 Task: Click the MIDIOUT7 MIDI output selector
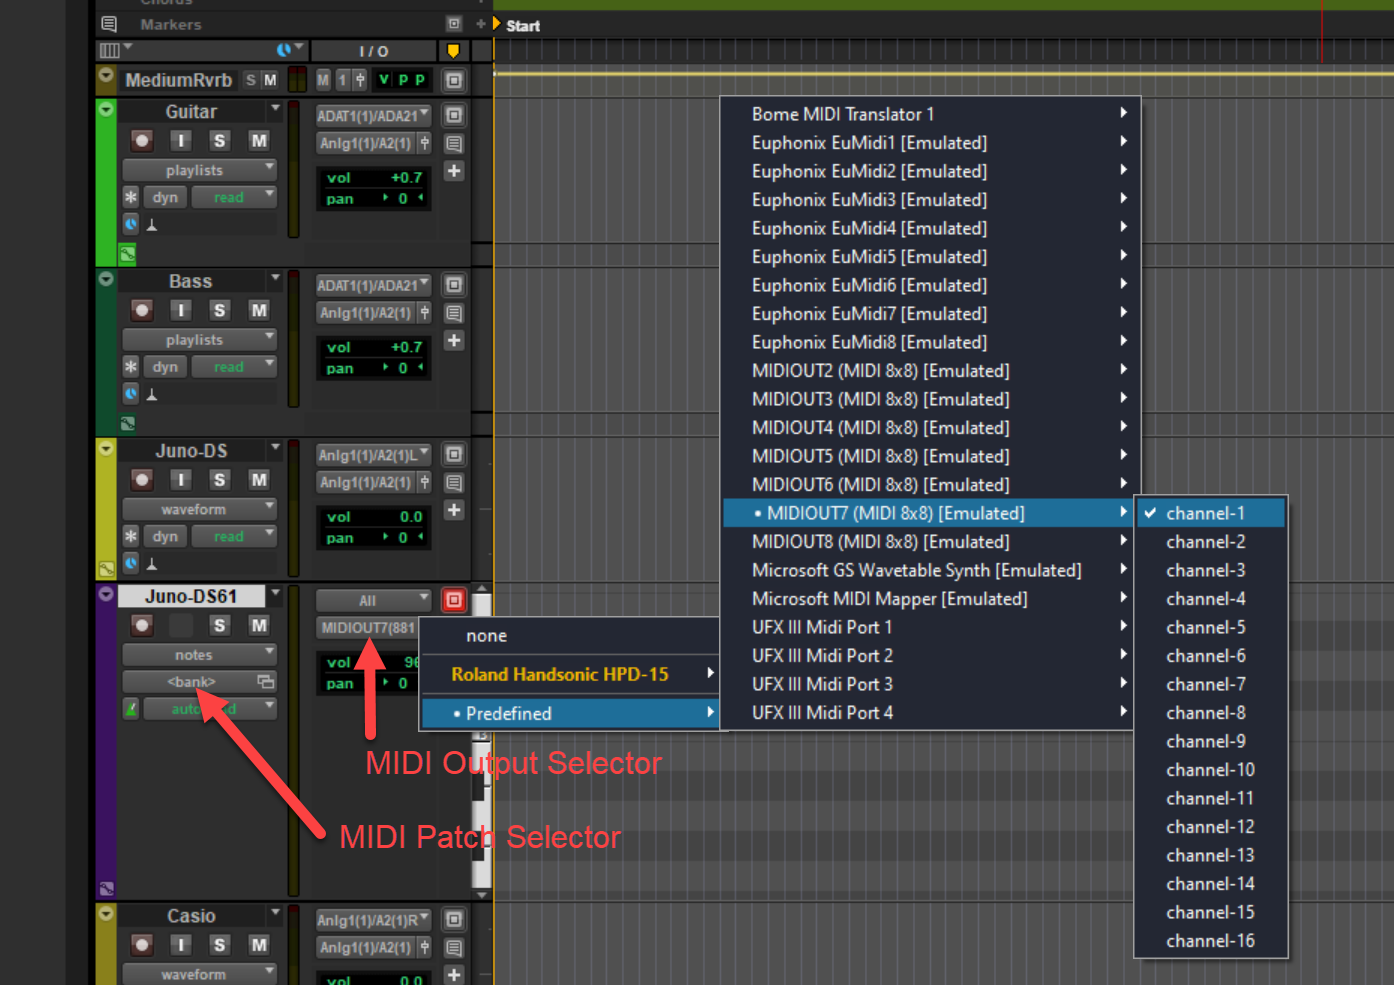(x=367, y=628)
